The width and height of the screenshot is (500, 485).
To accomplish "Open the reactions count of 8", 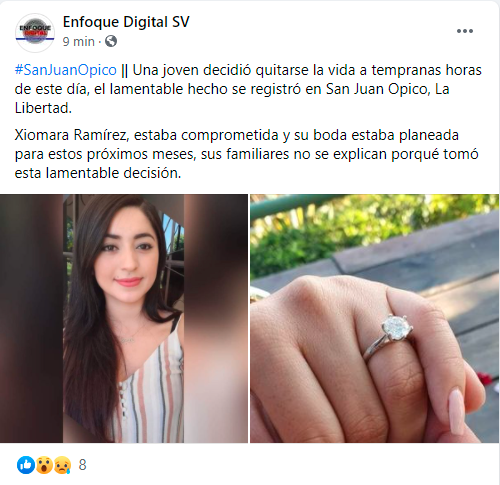I will coord(82,465).
